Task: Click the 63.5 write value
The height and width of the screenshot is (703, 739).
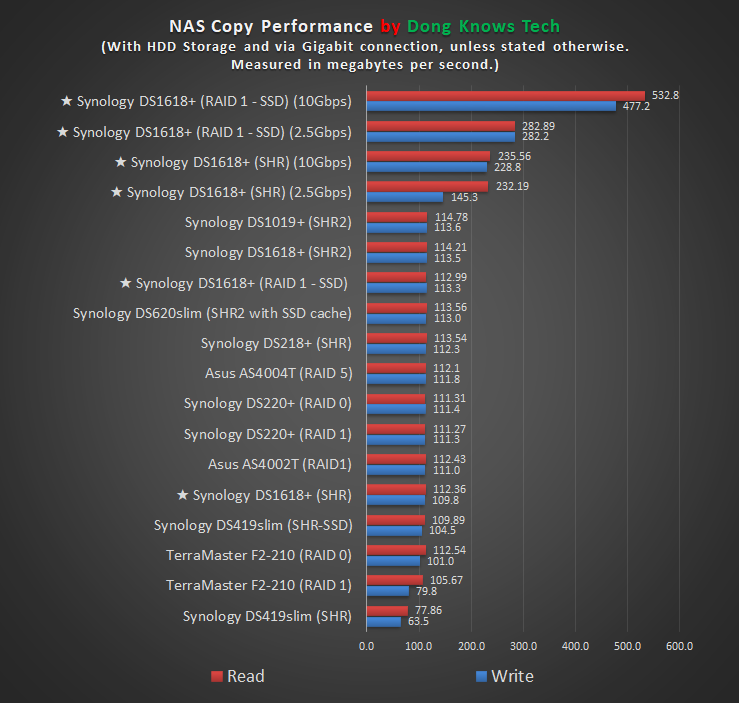Action: [x=419, y=621]
